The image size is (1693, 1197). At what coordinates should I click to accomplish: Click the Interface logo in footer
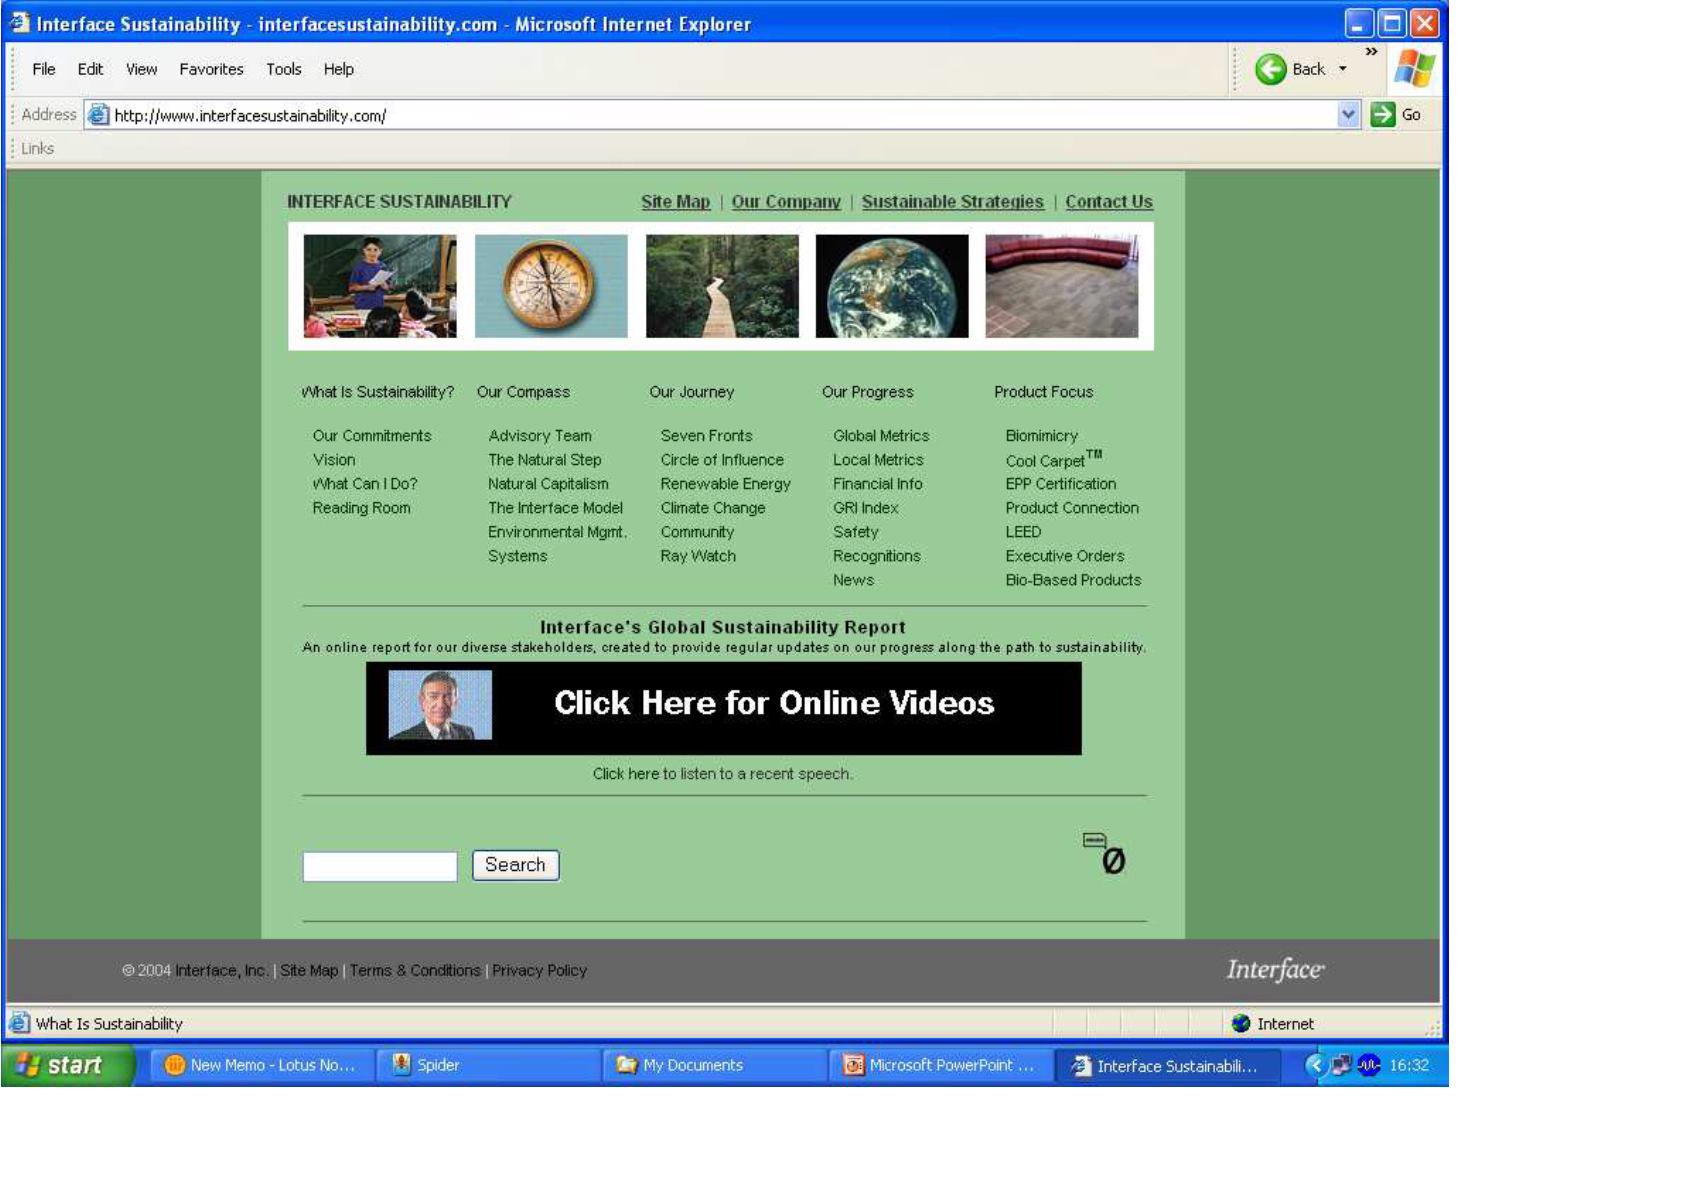tap(1275, 969)
